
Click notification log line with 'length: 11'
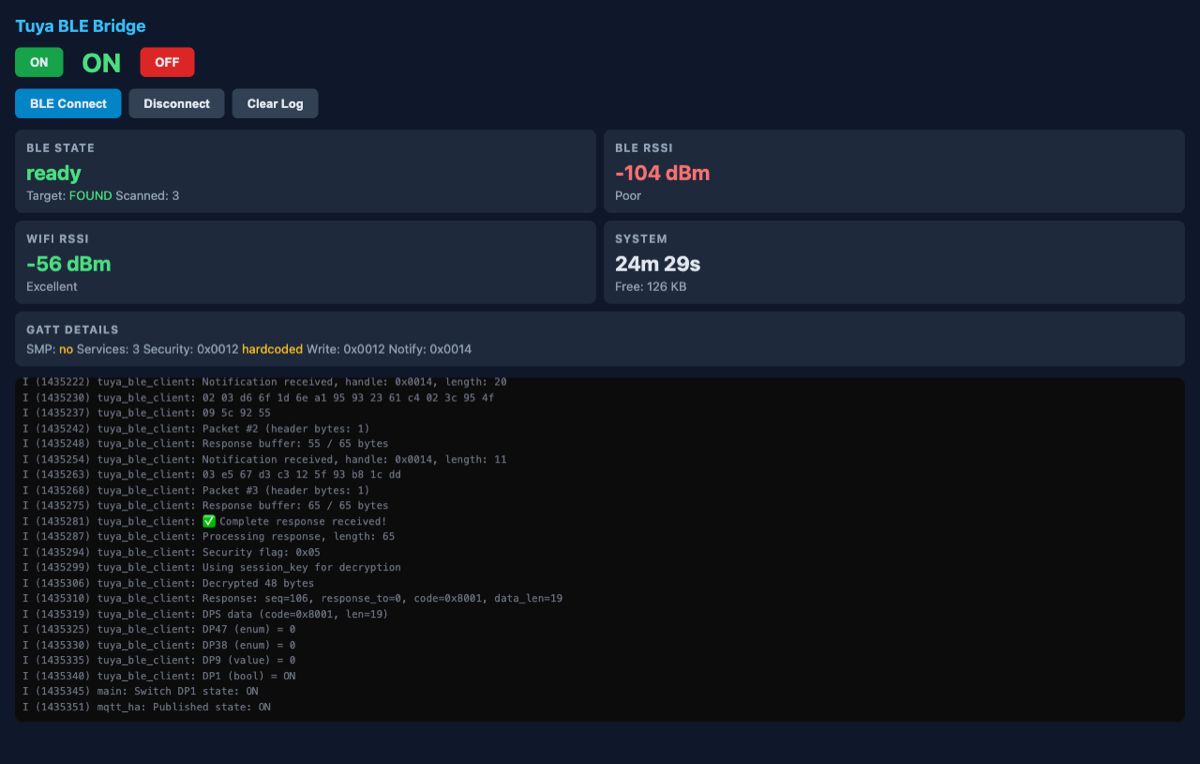point(264,459)
